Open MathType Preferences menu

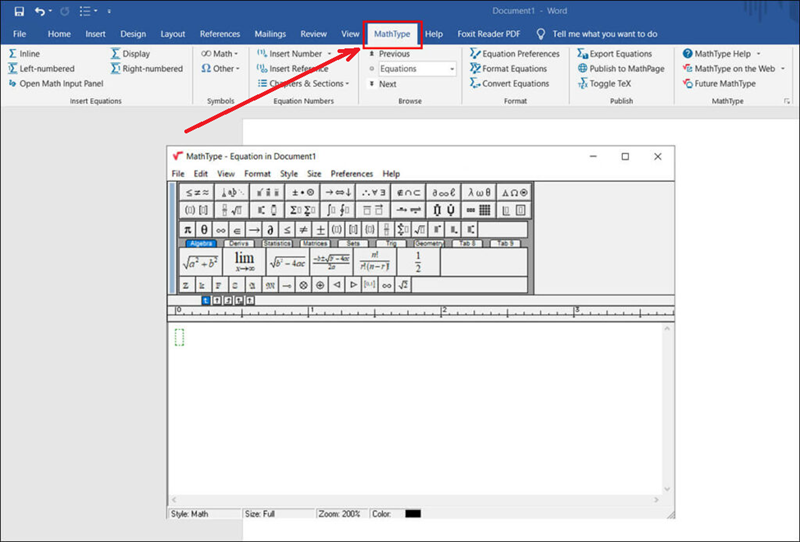click(x=352, y=174)
